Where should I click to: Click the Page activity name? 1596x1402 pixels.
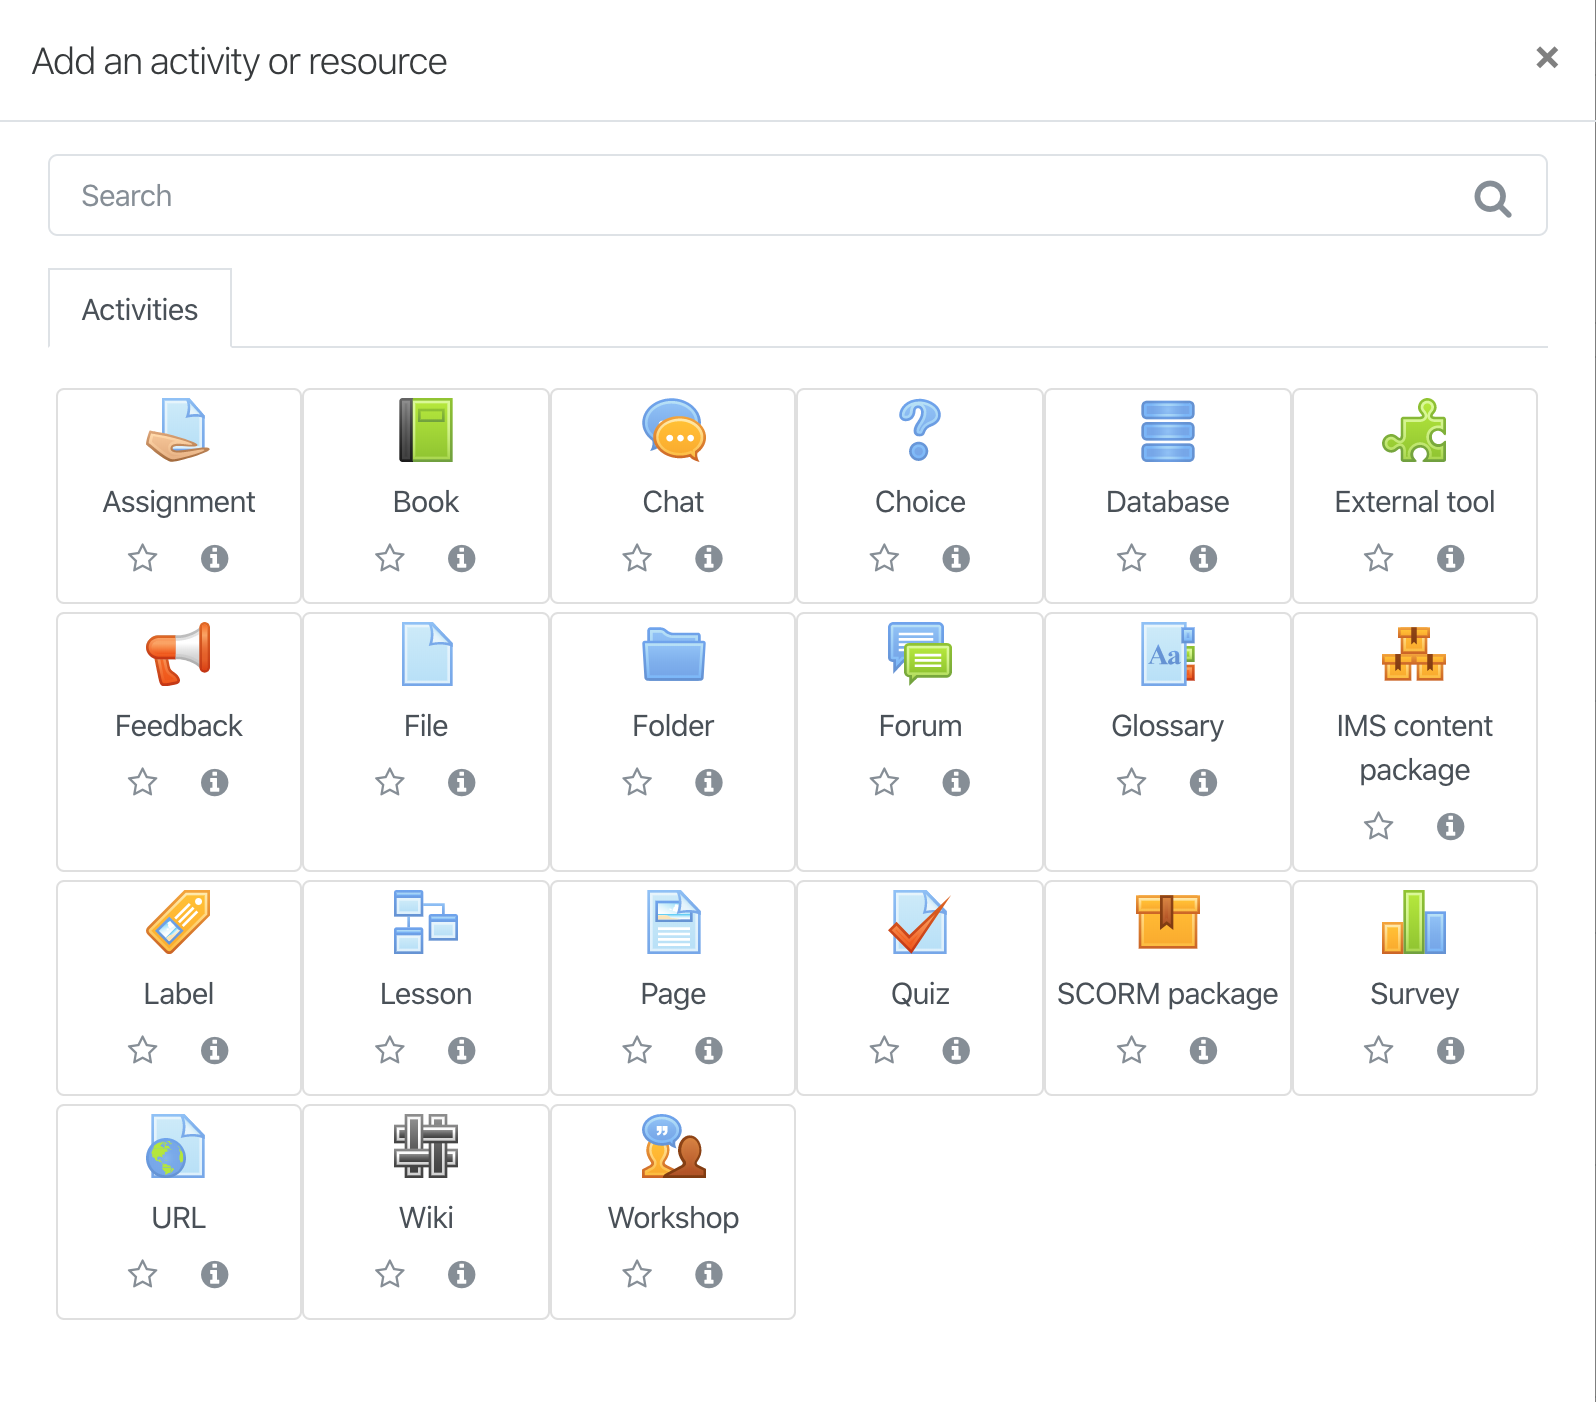pos(673,994)
